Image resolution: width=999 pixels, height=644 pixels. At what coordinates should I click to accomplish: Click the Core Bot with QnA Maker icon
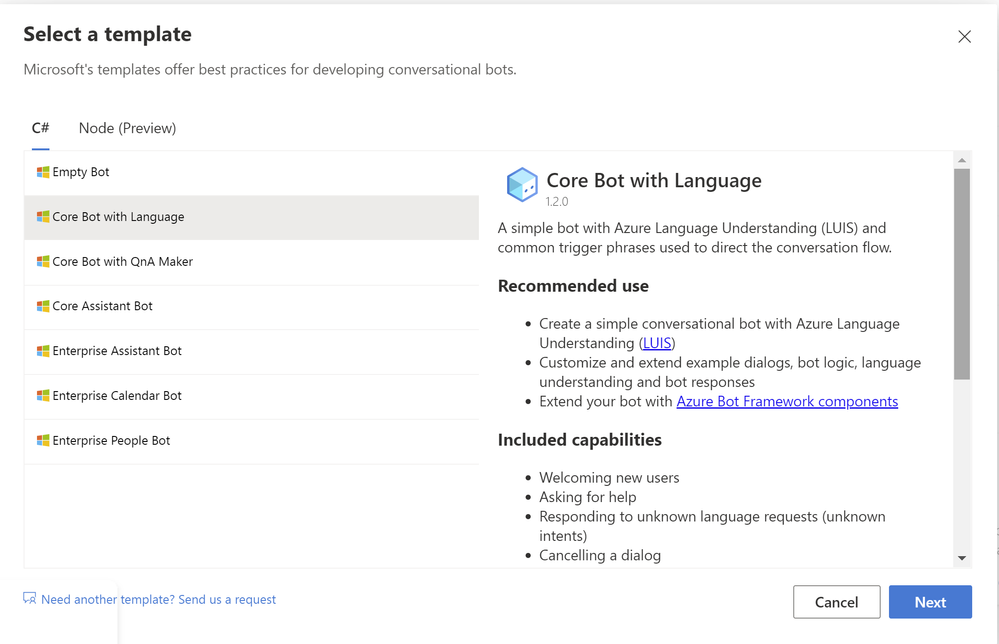(43, 262)
